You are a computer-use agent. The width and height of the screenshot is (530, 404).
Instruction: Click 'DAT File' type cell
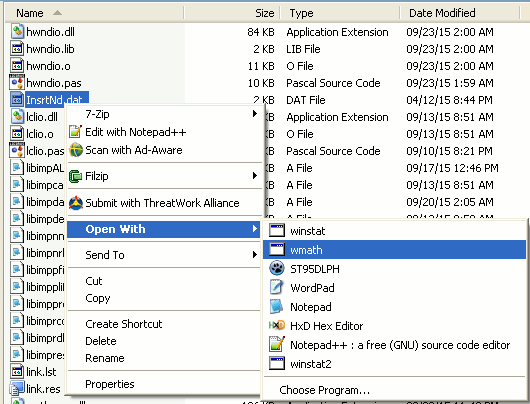(306, 100)
